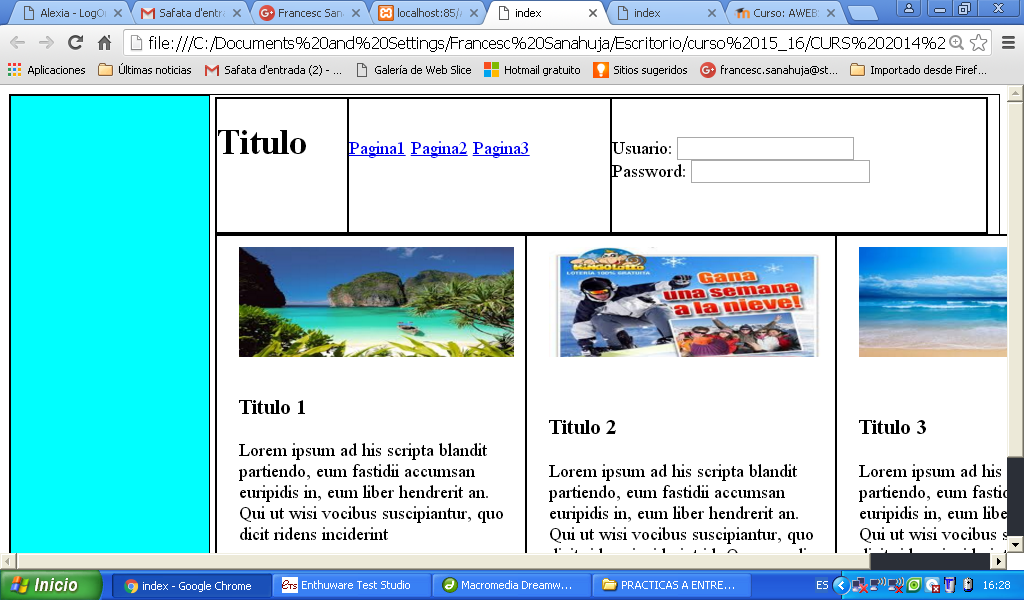Open PRACTICAS A ENTRE... folder in taskbar
Image resolution: width=1024 pixels, height=600 pixels.
tap(671, 586)
